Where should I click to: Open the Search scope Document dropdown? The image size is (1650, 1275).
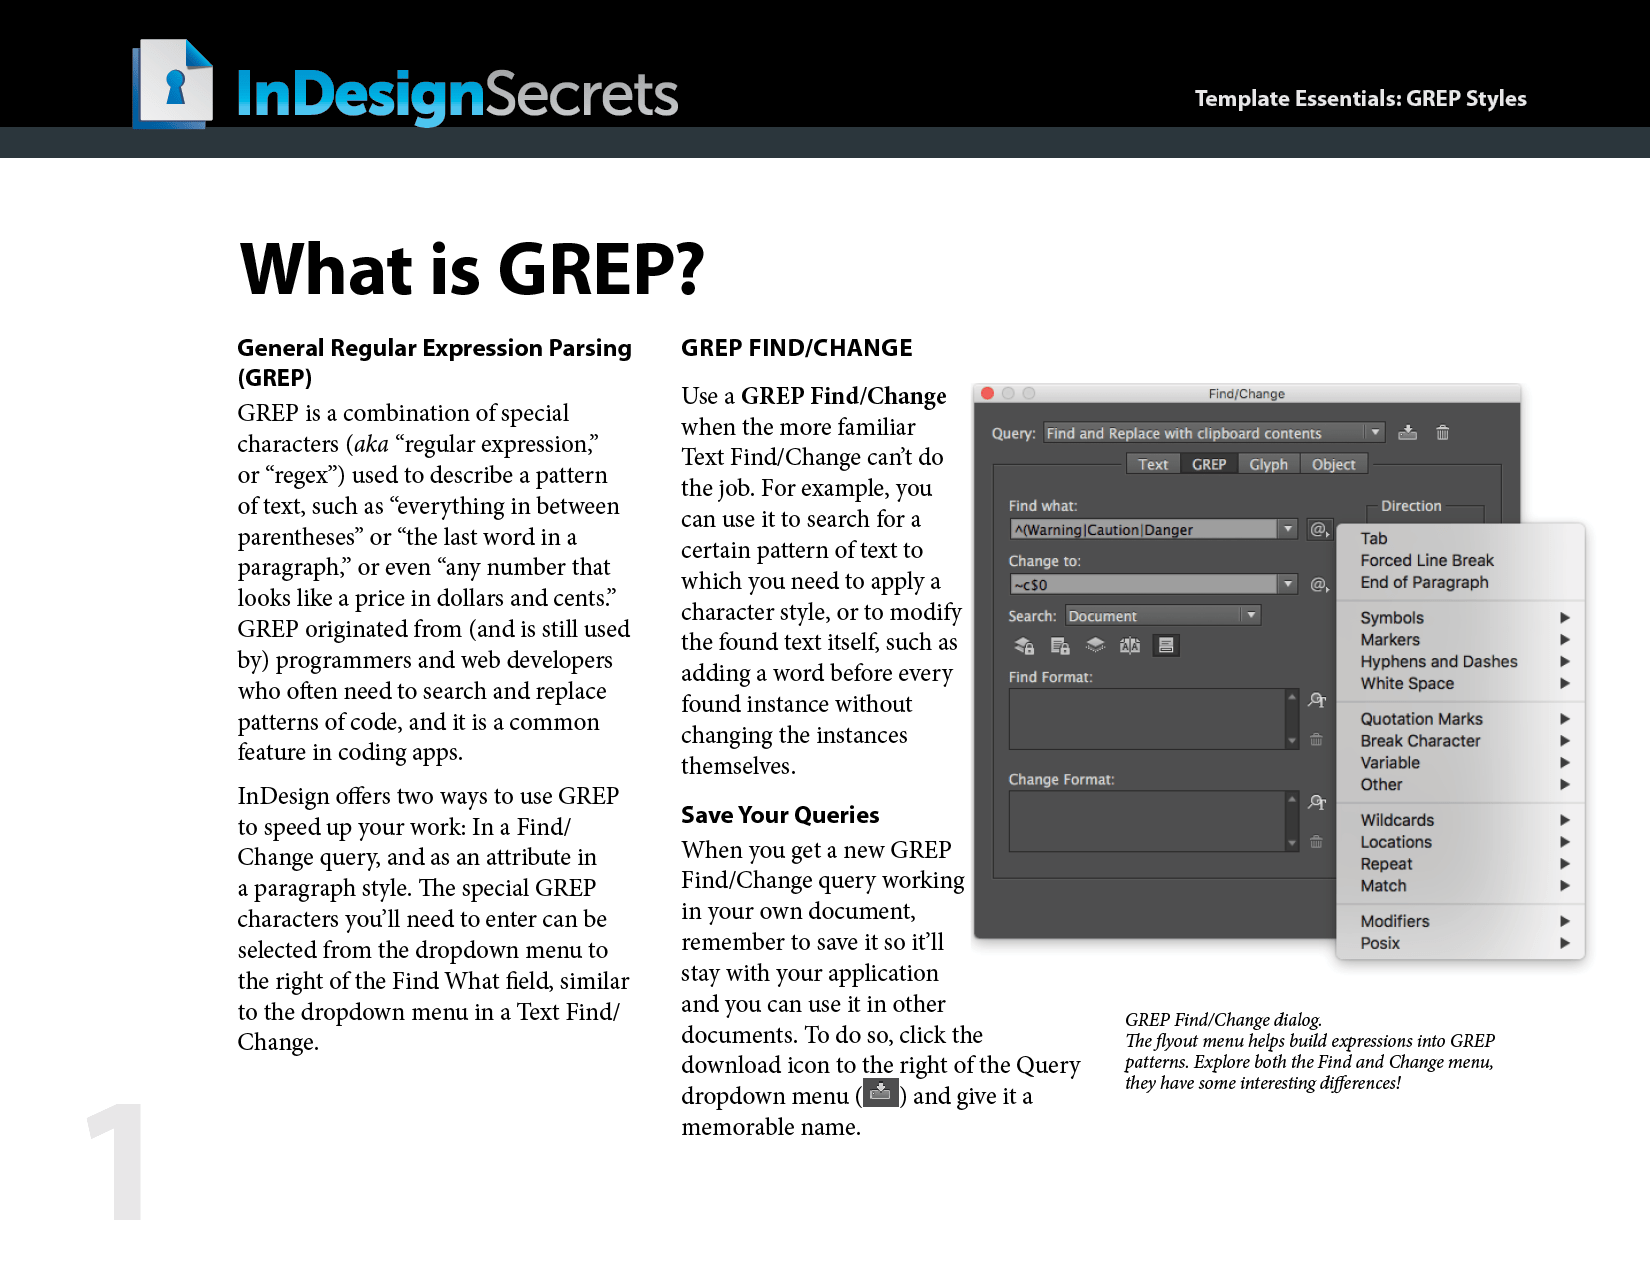point(1249,614)
